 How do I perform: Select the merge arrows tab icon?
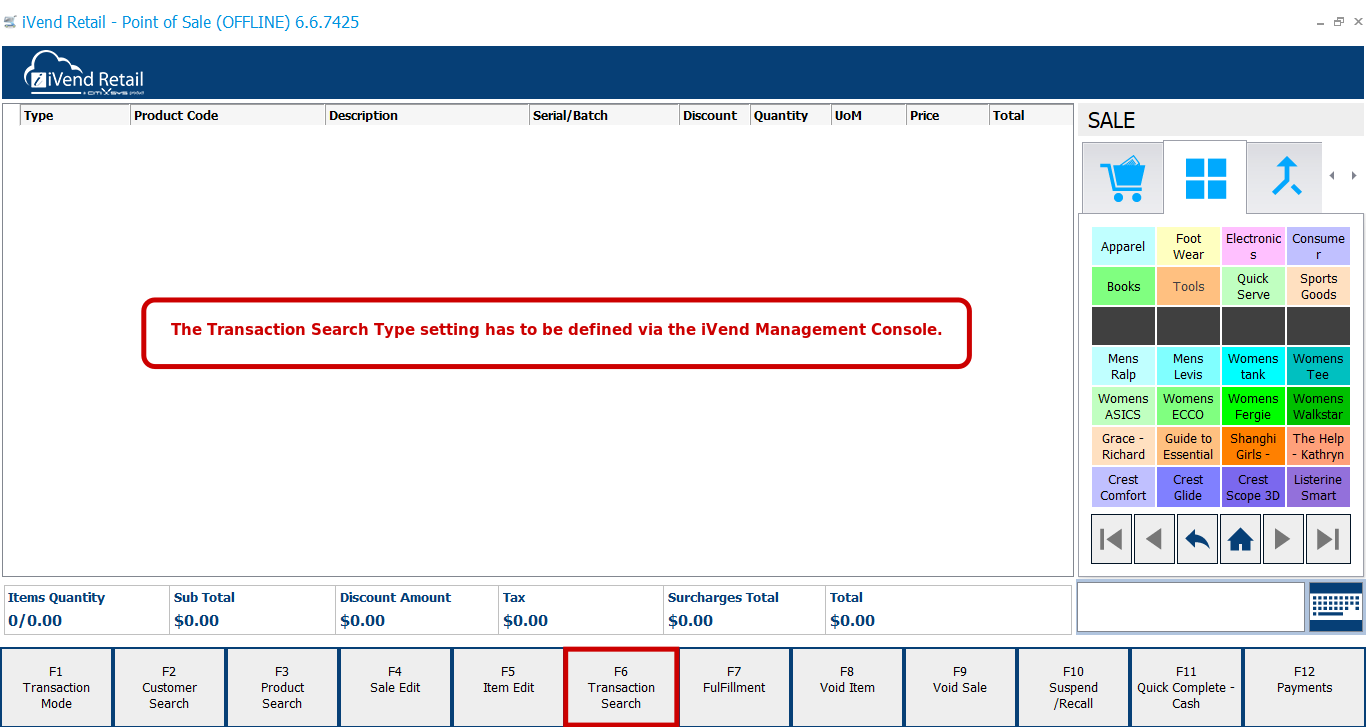pyautogui.click(x=1285, y=177)
